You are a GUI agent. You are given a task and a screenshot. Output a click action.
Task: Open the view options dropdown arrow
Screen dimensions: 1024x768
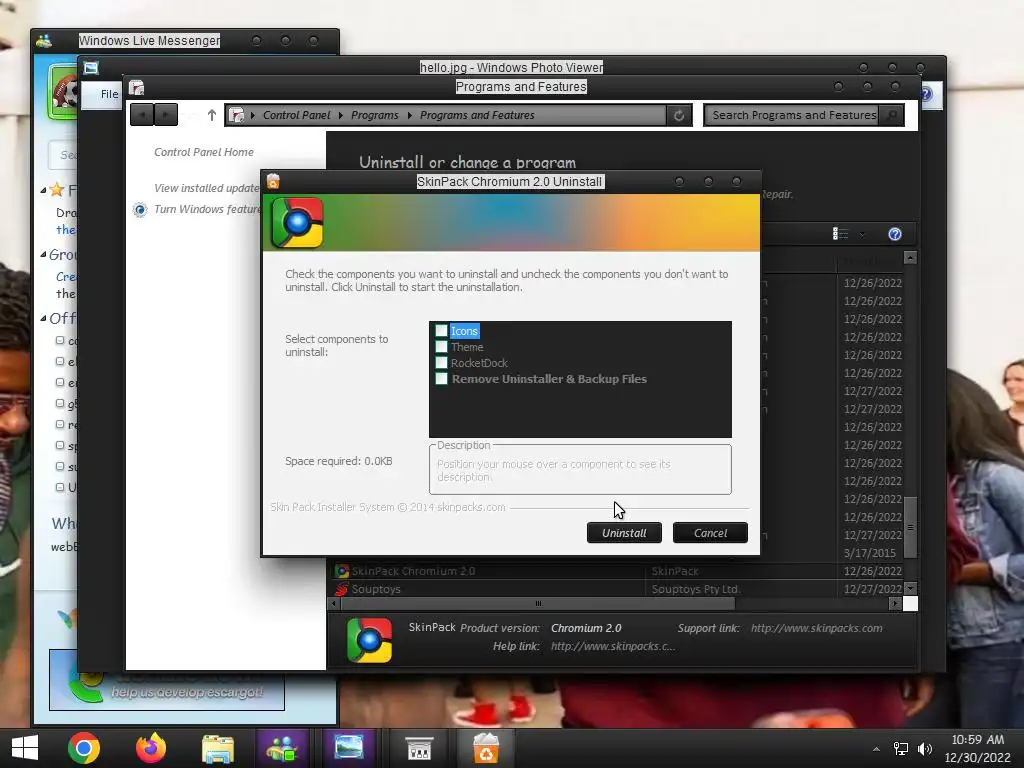point(862,234)
